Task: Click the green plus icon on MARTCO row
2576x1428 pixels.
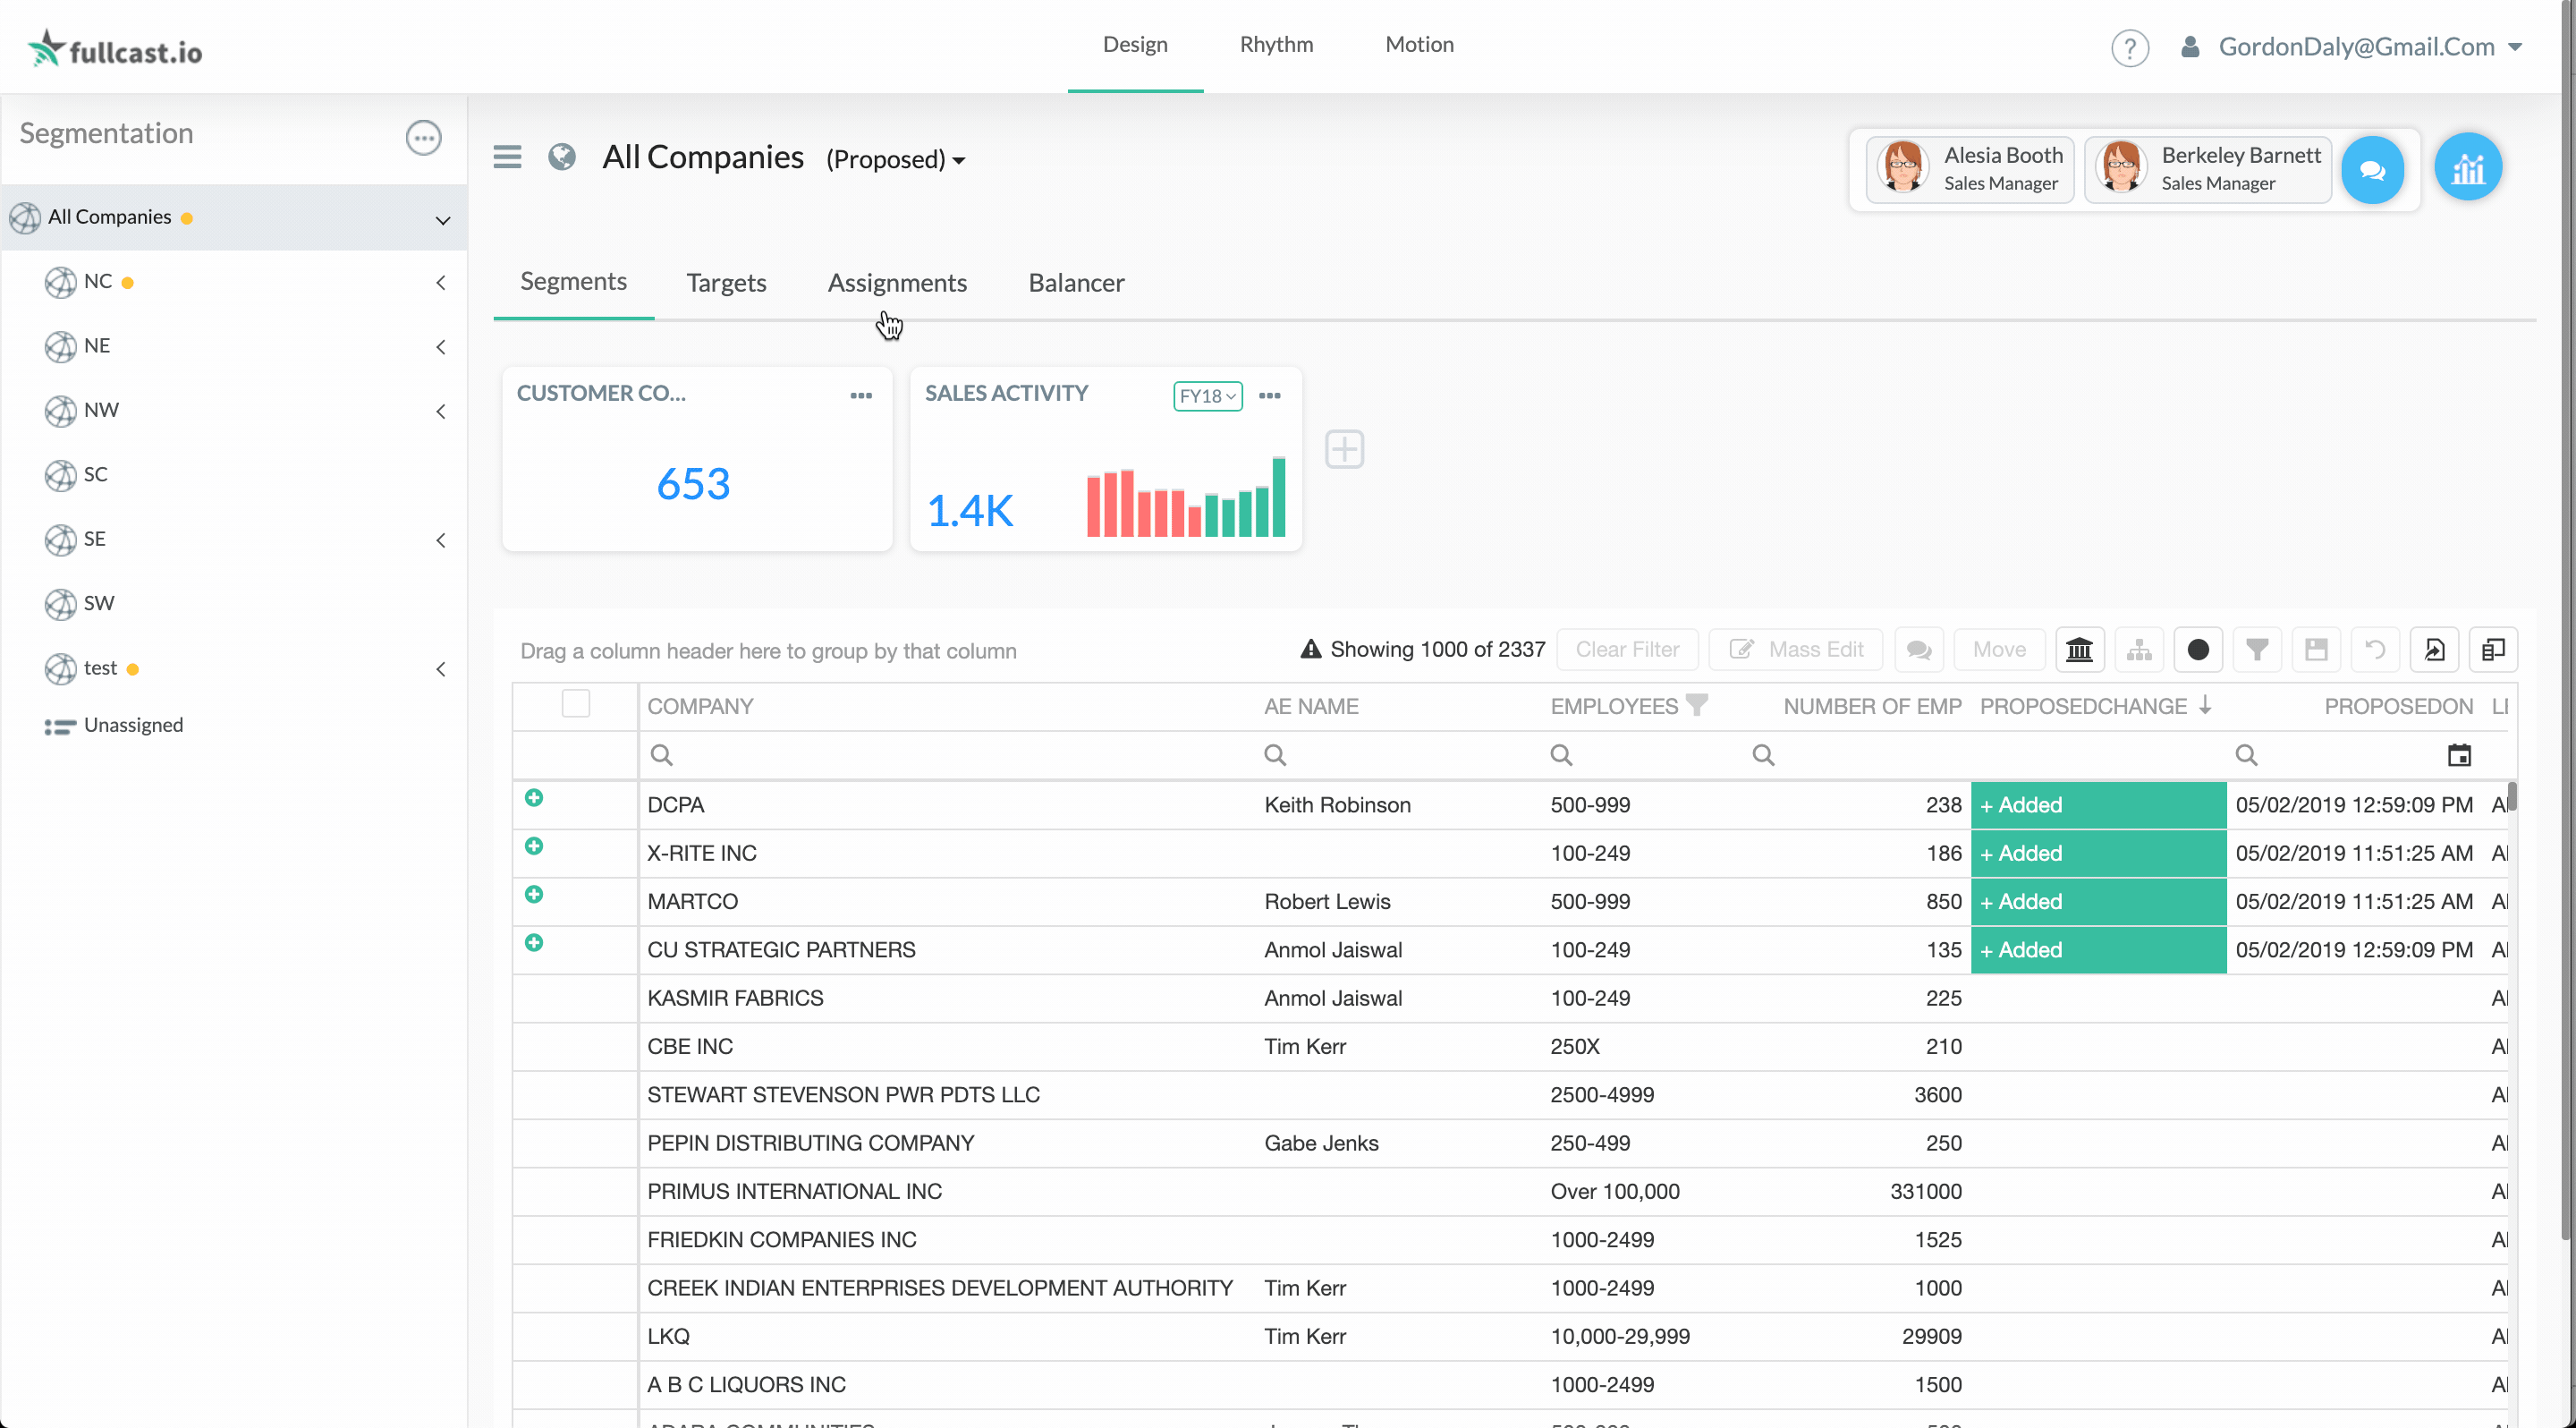Action: click(x=534, y=894)
